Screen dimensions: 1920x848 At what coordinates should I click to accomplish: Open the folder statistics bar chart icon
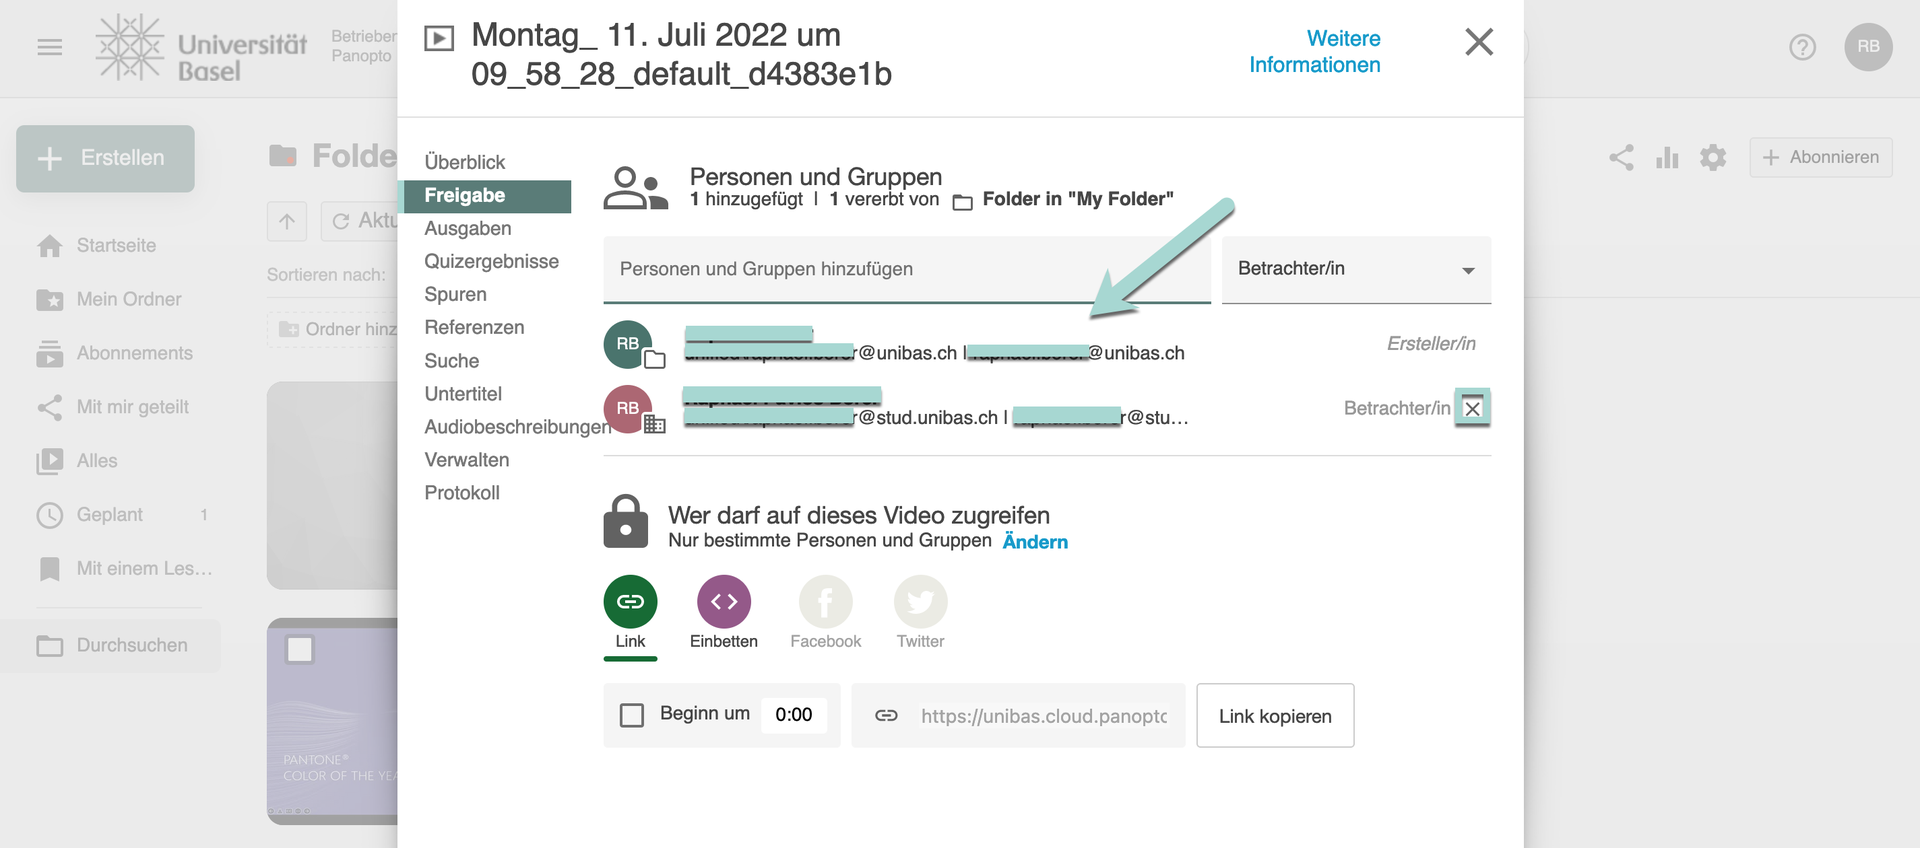1667,157
